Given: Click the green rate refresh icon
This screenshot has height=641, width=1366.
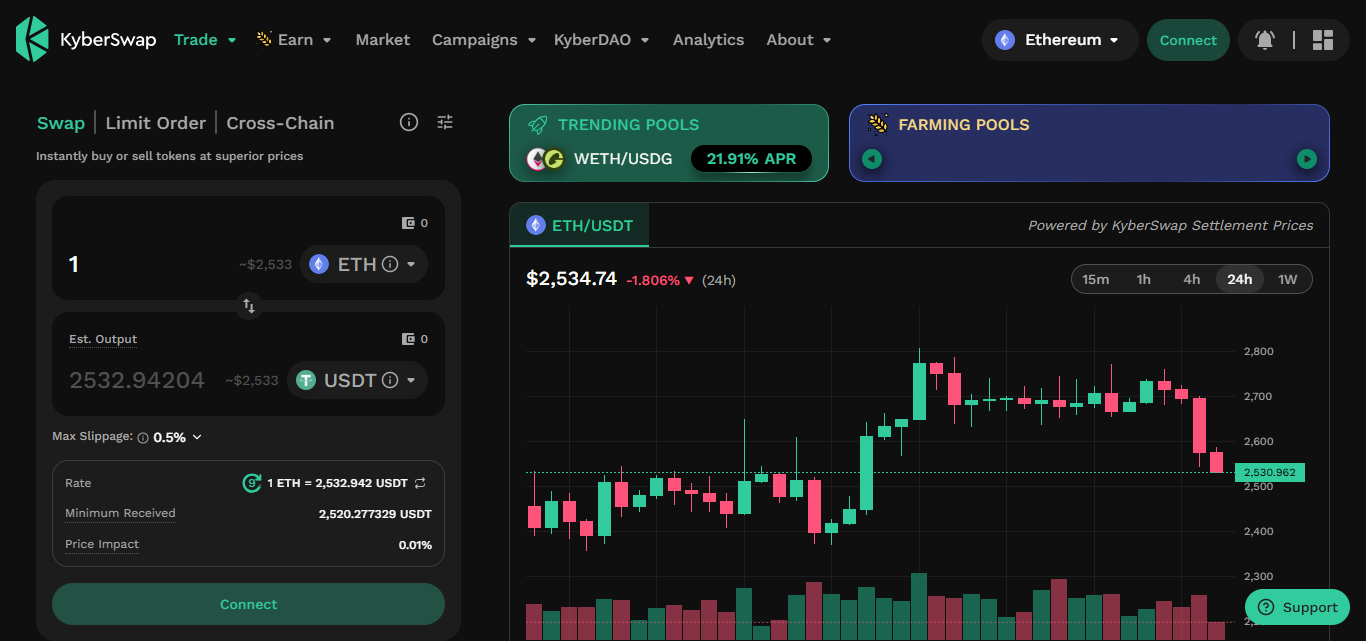Looking at the screenshot, I should (x=252, y=483).
